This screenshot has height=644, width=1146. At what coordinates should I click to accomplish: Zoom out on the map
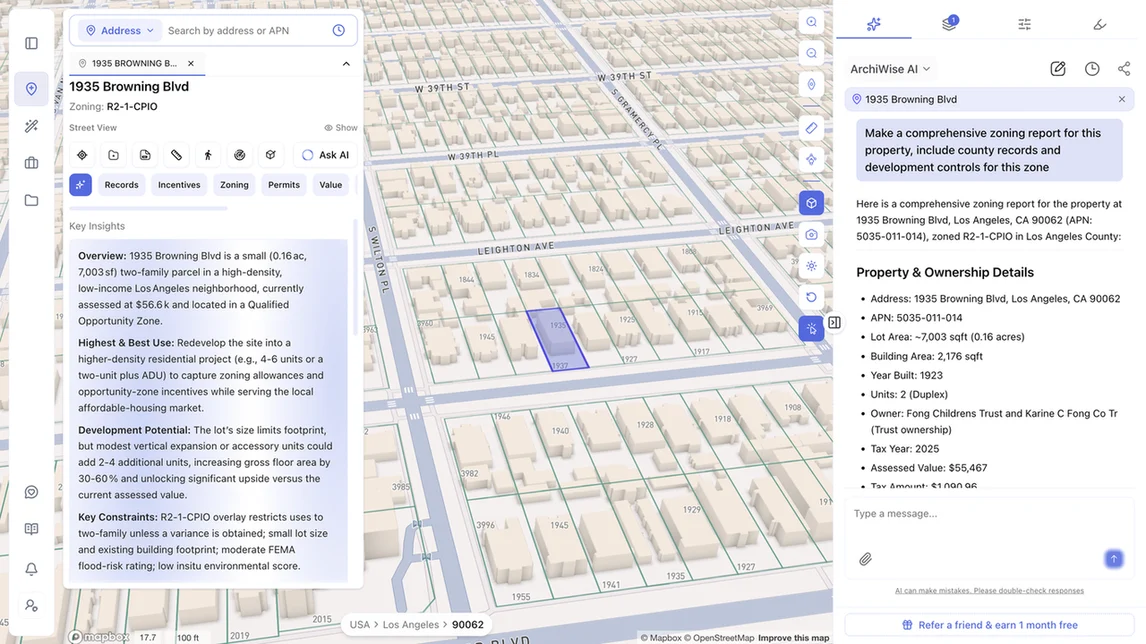coord(811,53)
